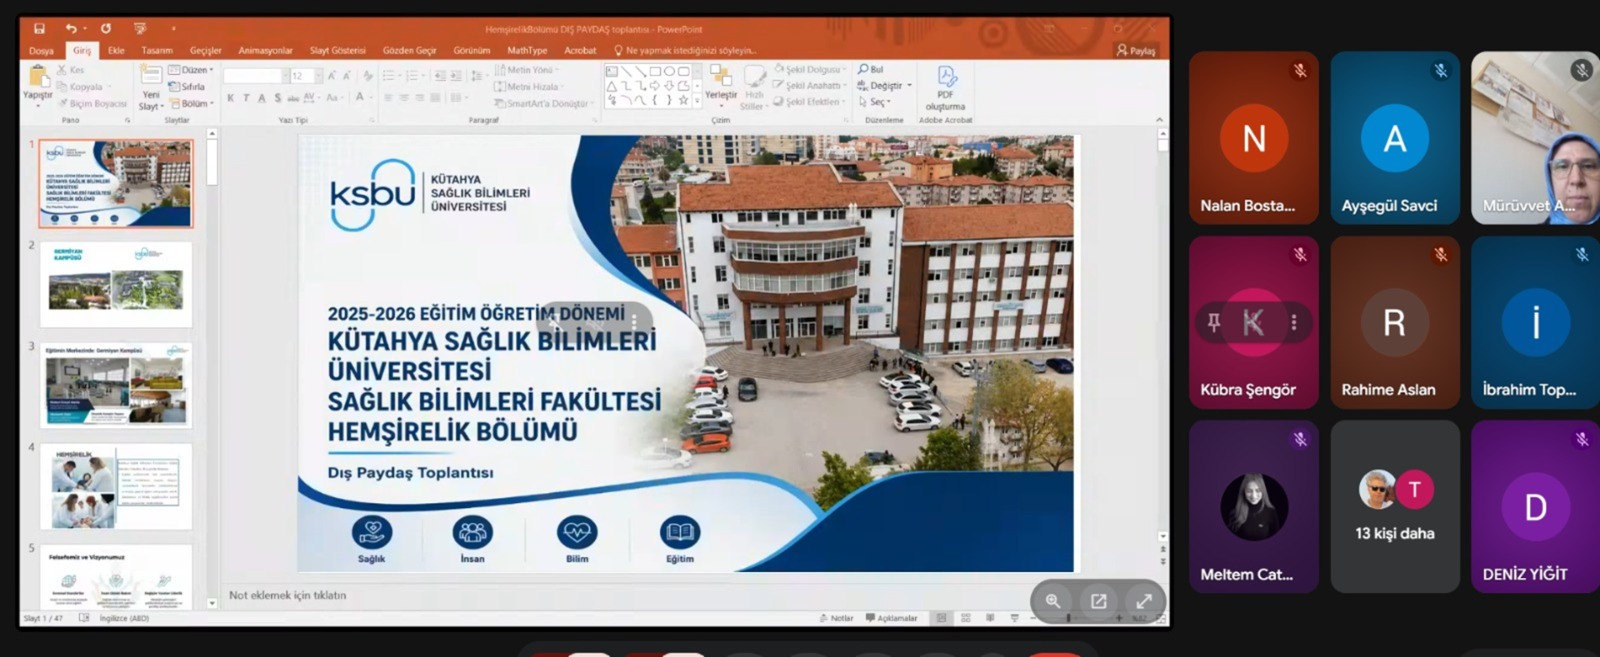
Task: Click the slide thumbnail panel scrollbar
Action: (x=212, y=162)
